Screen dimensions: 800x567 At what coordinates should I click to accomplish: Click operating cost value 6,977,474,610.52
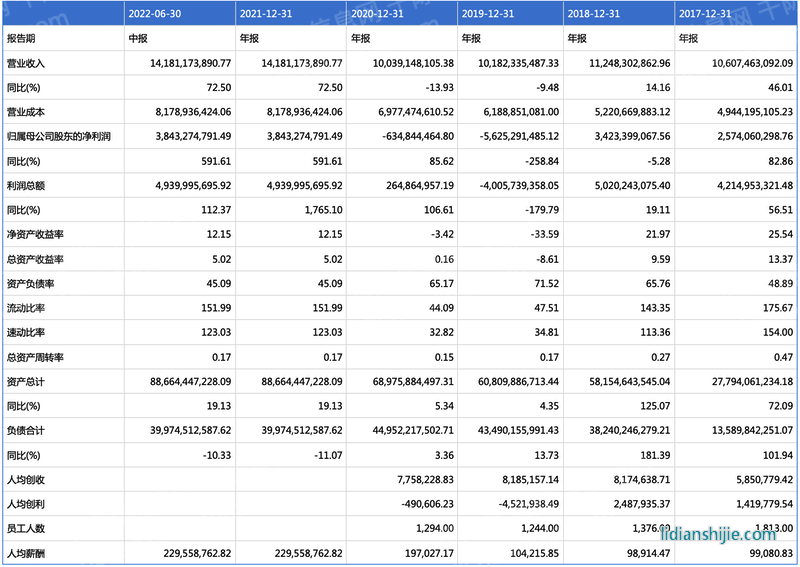click(416, 112)
